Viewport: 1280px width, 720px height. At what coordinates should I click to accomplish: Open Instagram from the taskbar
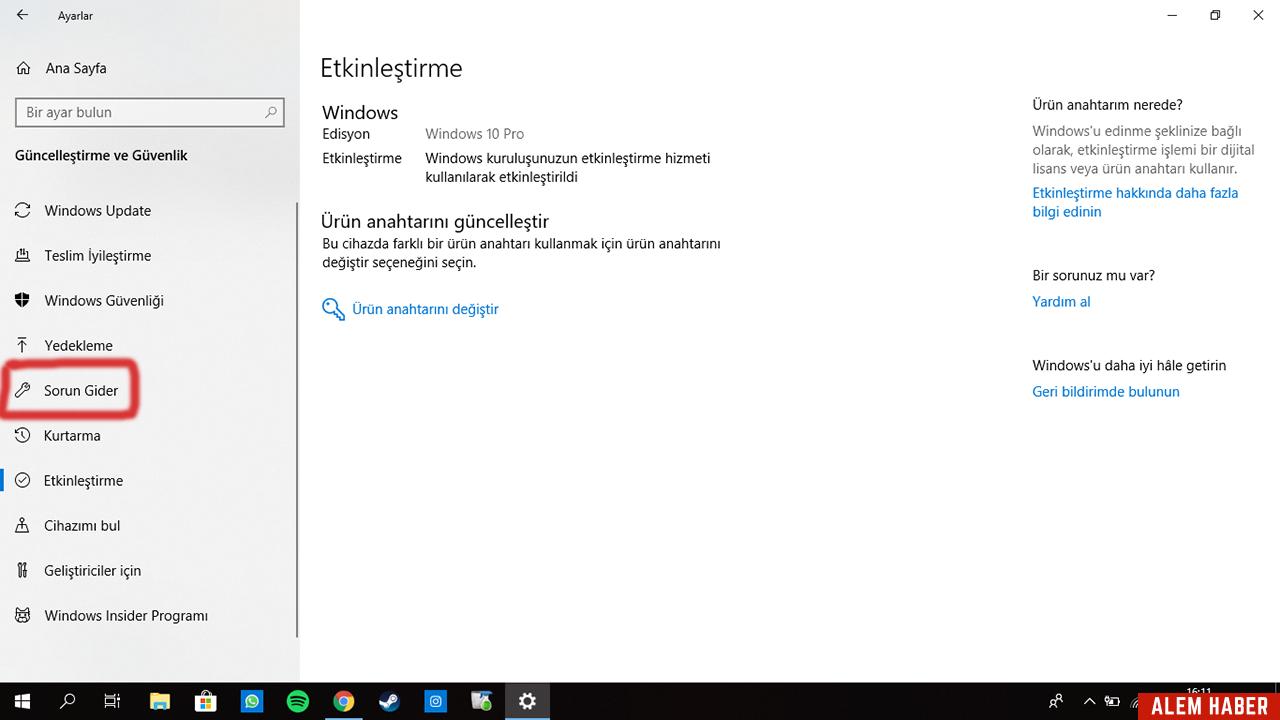point(435,700)
